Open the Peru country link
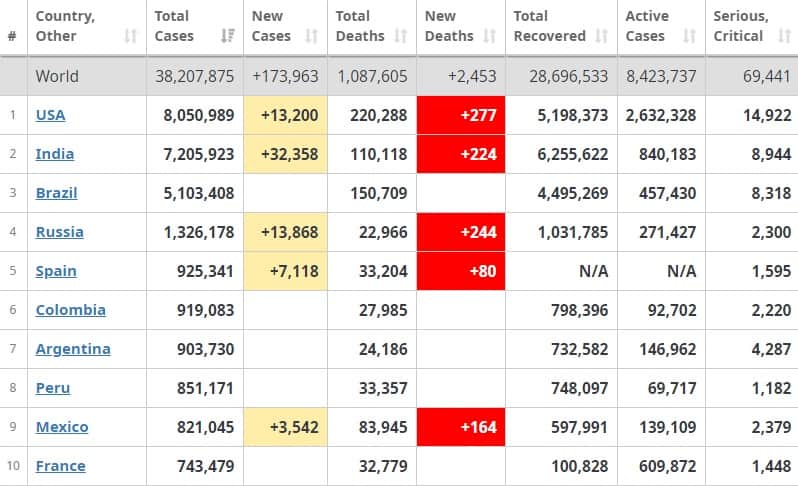Viewport: 798px width, 486px height. (53, 388)
